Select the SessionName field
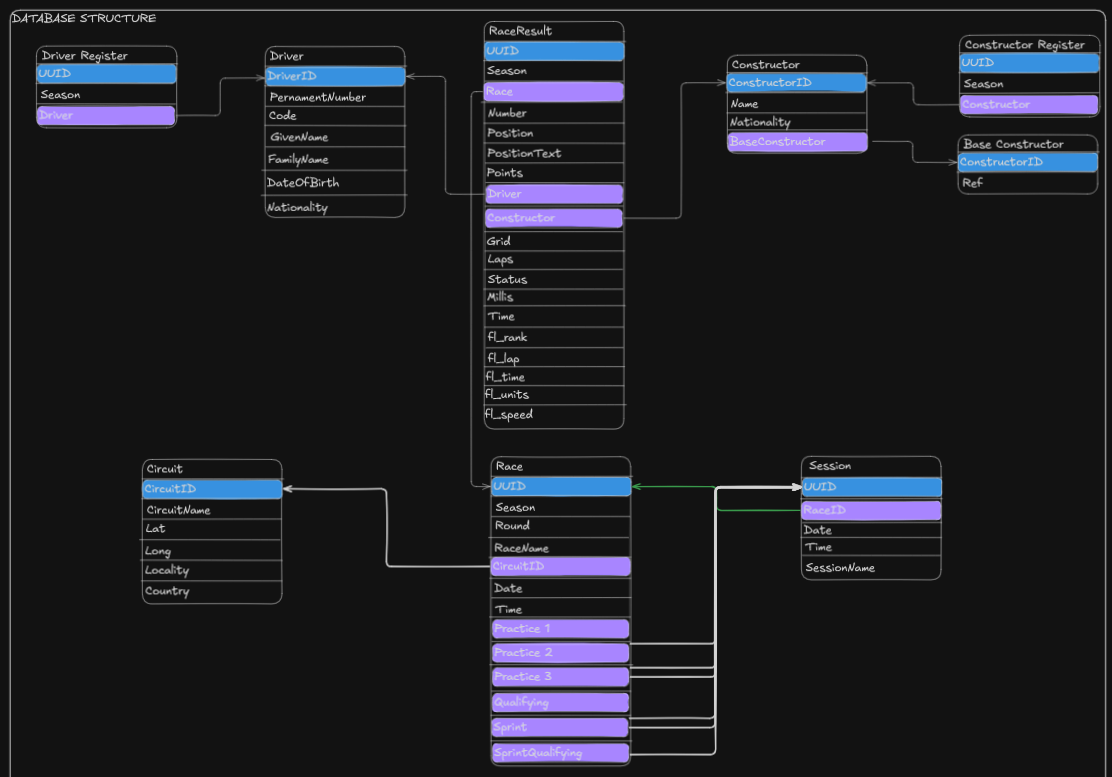Viewport: 1112px width, 777px height. tap(872, 568)
